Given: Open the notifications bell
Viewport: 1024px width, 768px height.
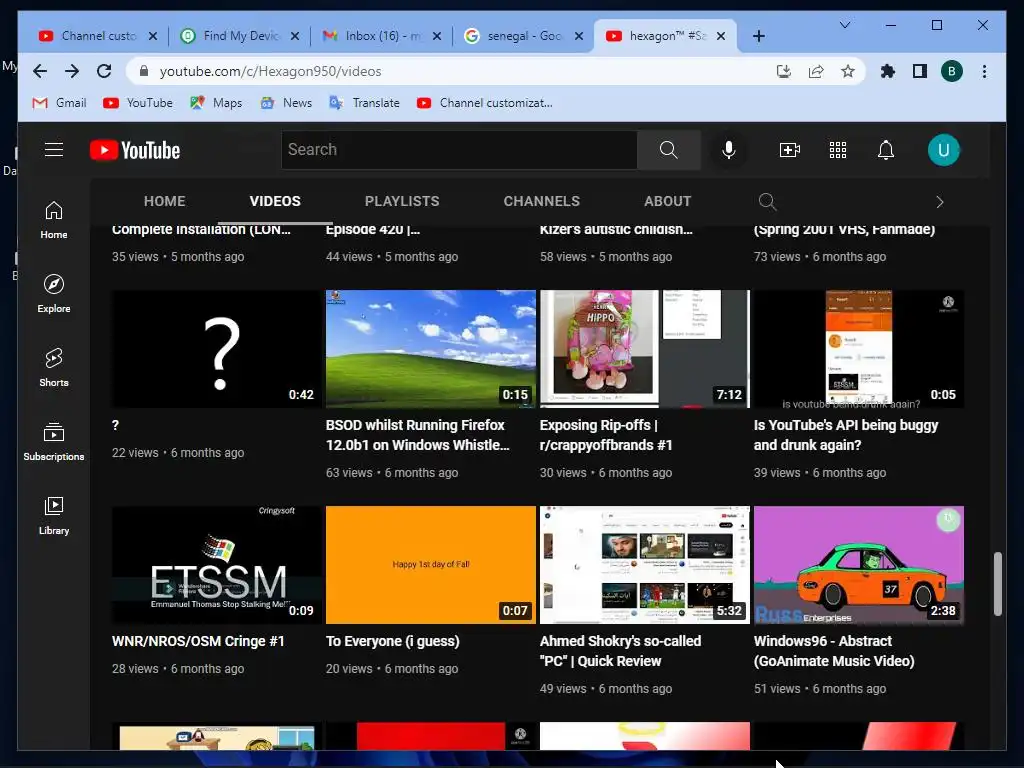Looking at the screenshot, I should (886, 150).
